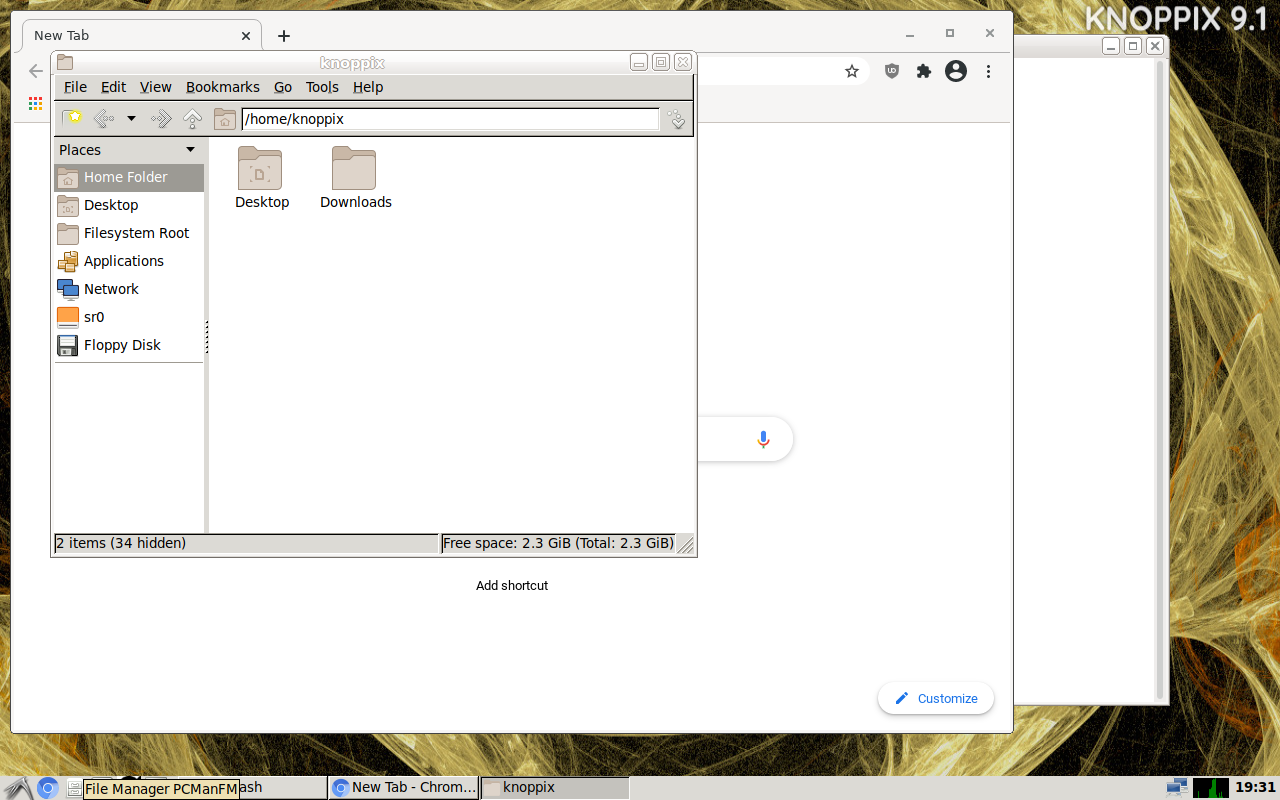1280x800 pixels.
Task: Open a new folder window in PCManFM toolbar
Action: (x=72, y=119)
